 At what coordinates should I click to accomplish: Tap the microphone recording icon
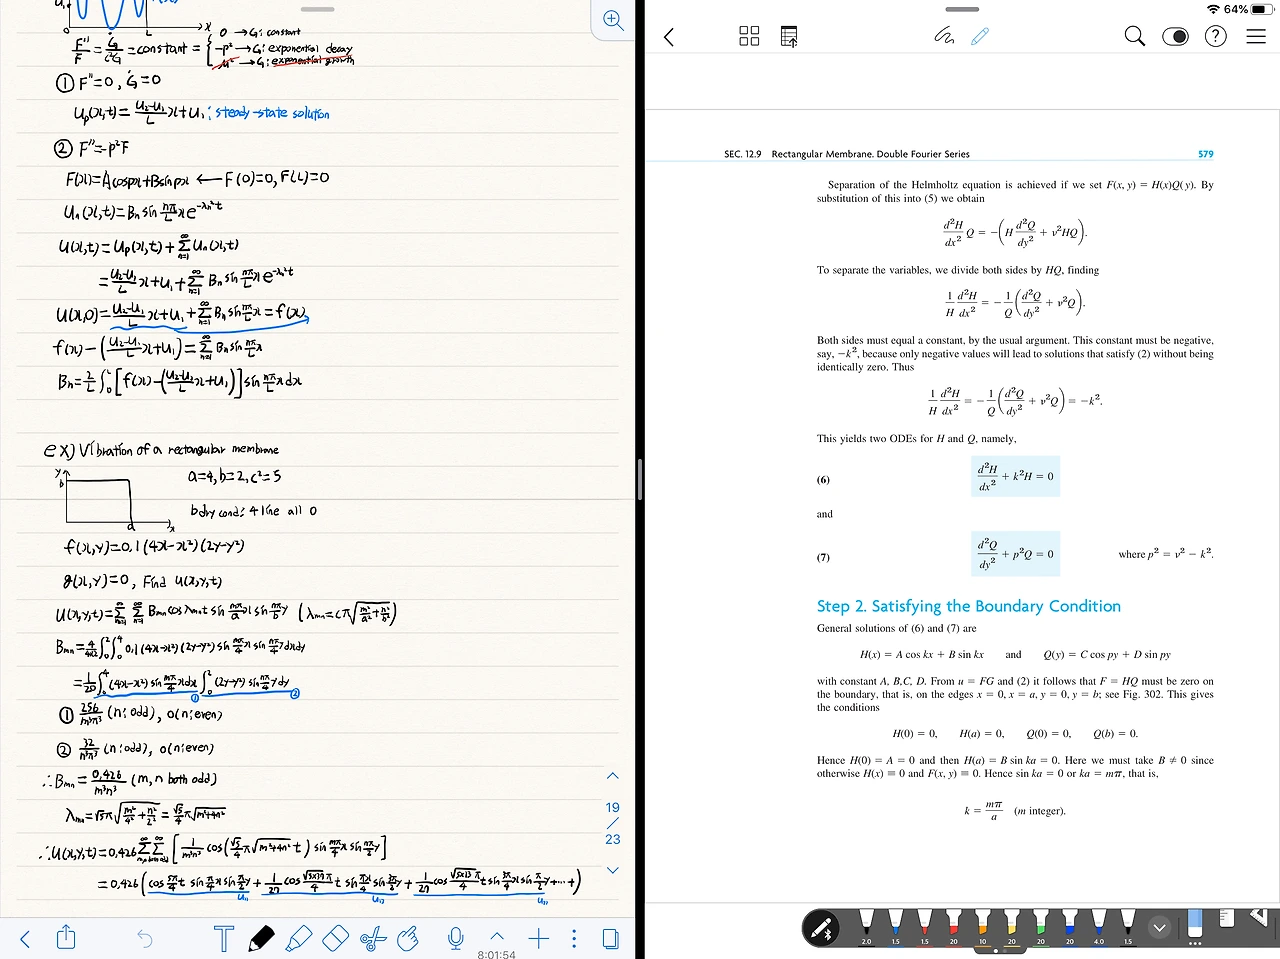click(x=456, y=938)
